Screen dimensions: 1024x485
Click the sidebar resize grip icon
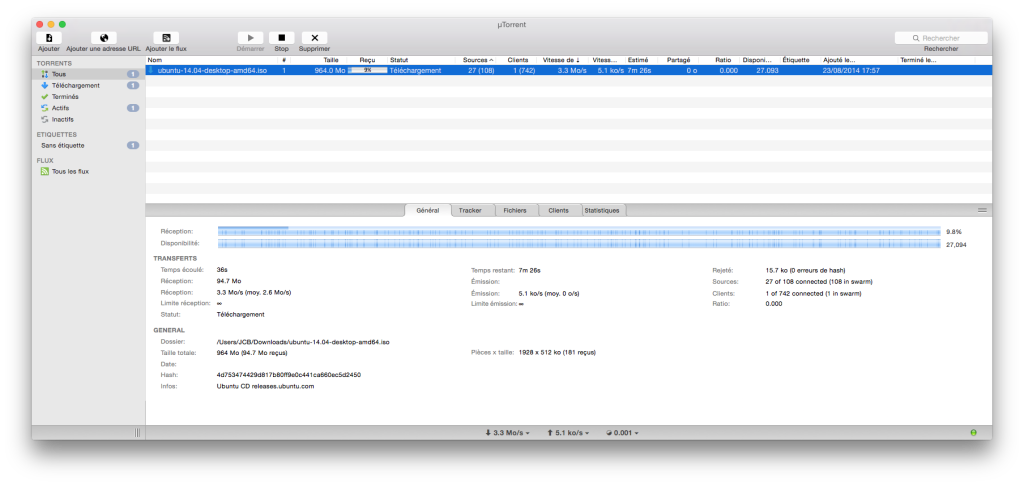point(137,433)
